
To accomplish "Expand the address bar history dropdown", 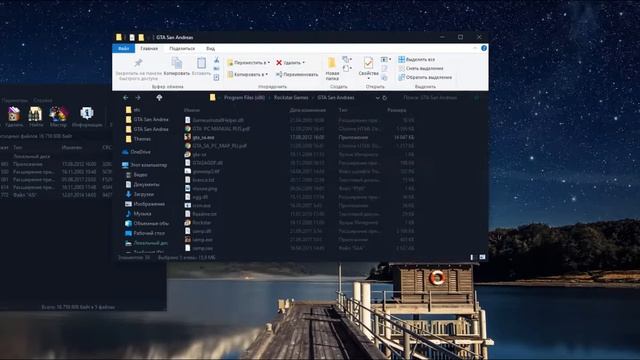I will click(378, 98).
